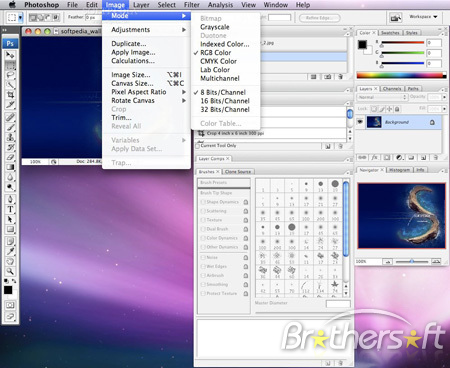The image size is (450, 368).
Task: Create new adjustment layer from Layers panel
Action: point(399,157)
